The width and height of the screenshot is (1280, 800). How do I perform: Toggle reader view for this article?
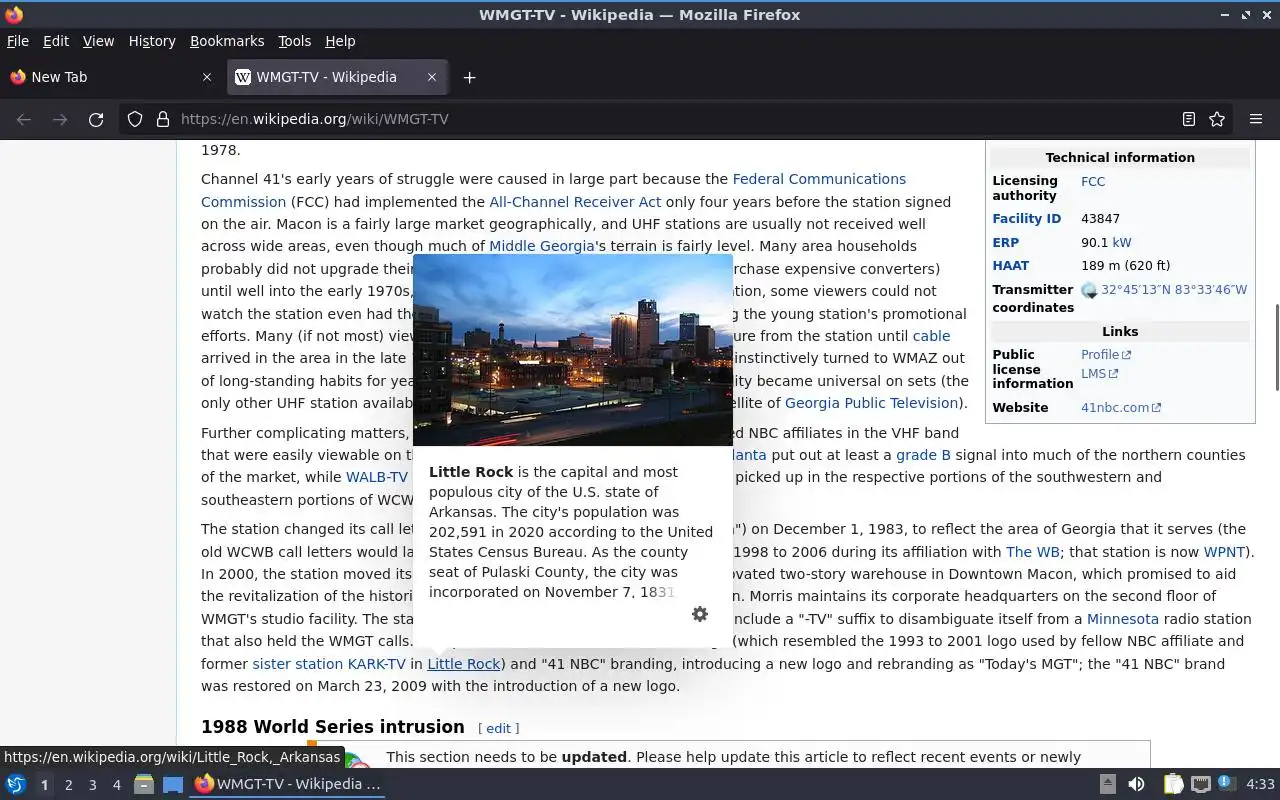tap(1189, 119)
